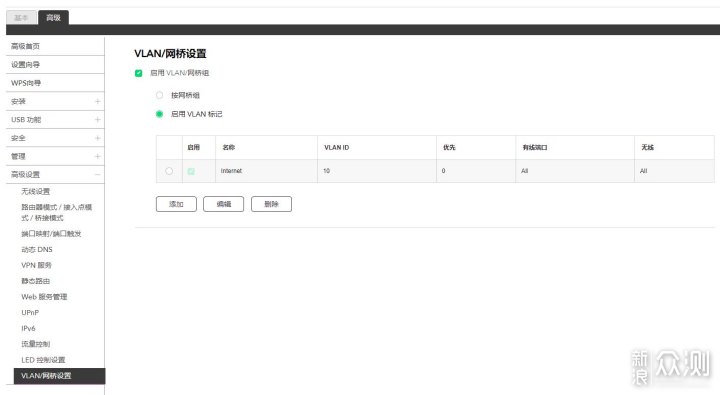Screen dimensions: 720x395
Task: Open UPnP settings
Action: (30, 312)
